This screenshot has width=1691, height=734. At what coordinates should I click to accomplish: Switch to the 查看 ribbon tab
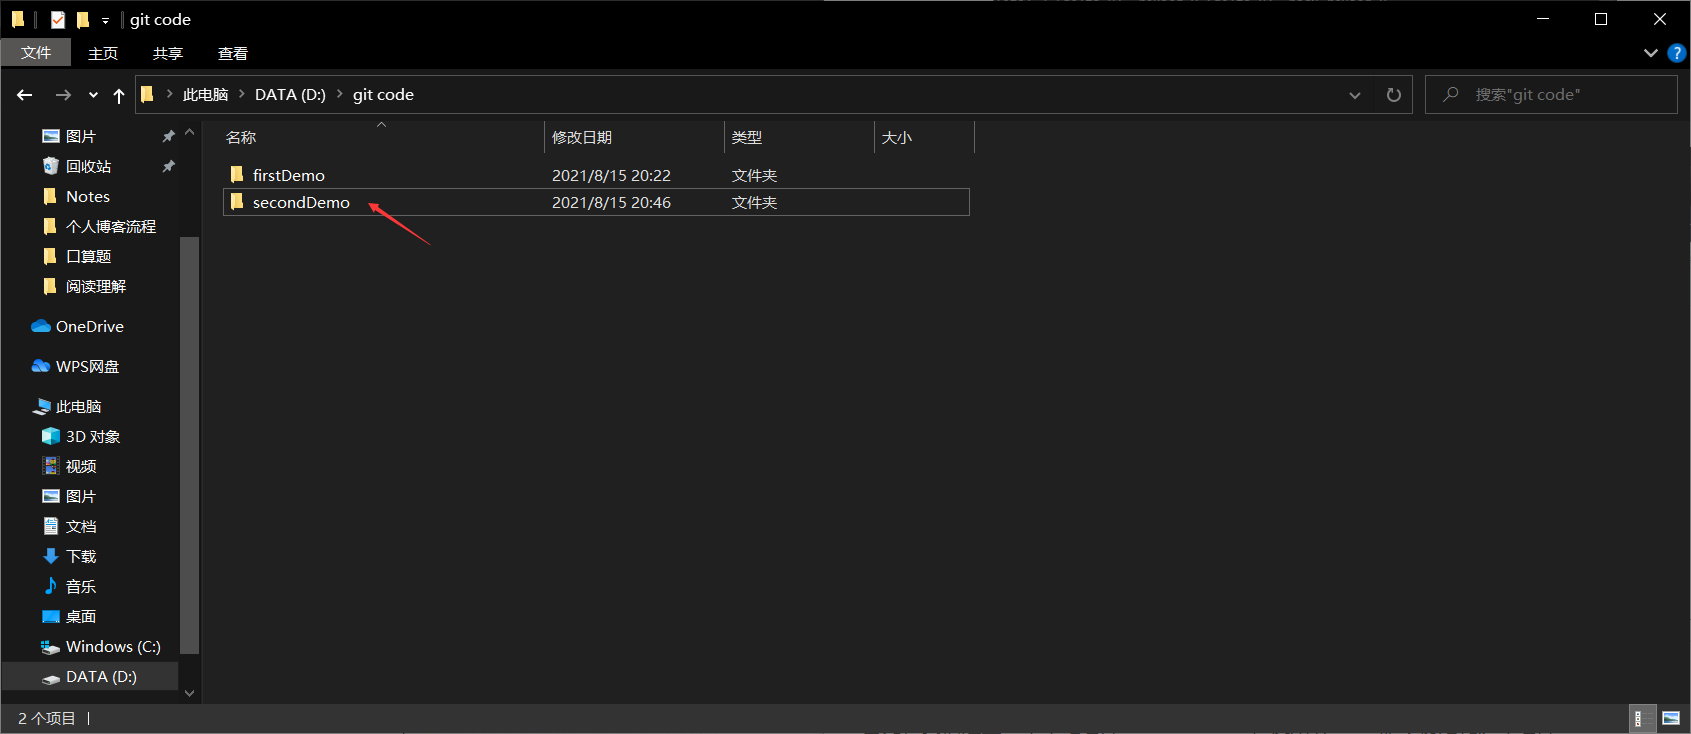pos(233,53)
